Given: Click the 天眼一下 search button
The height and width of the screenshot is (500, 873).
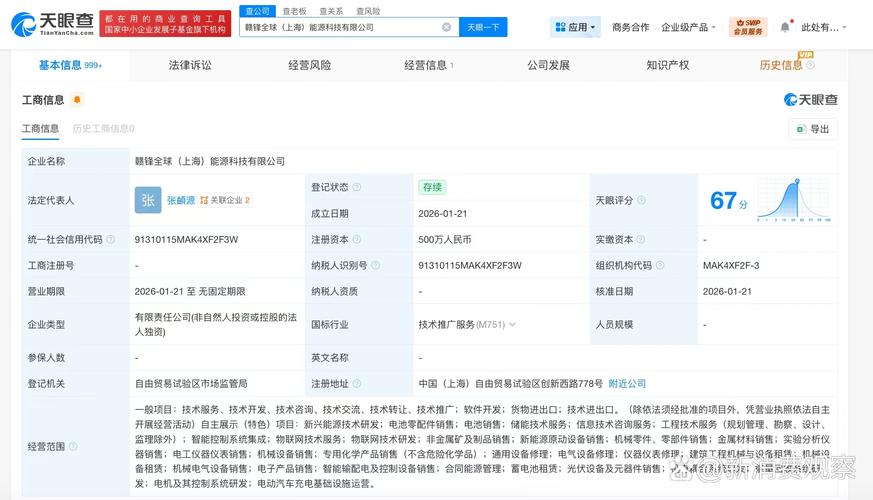Looking at the screenshot, I should 483,27.
